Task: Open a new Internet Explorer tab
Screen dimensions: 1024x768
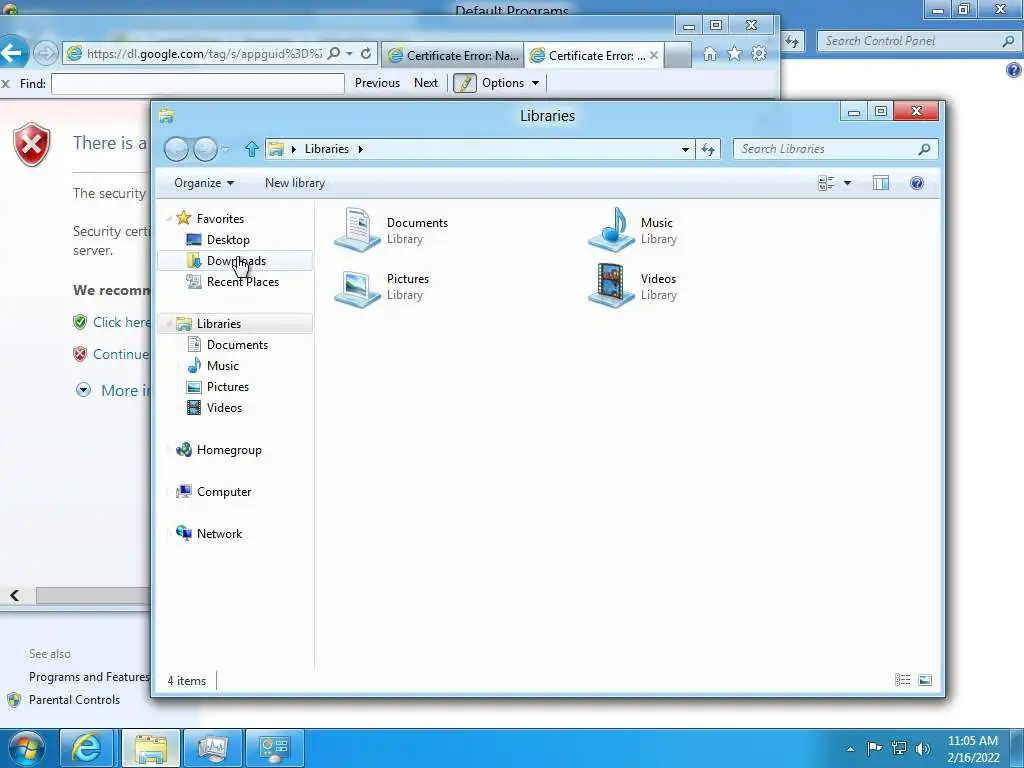Action: (x=679, y=56)
